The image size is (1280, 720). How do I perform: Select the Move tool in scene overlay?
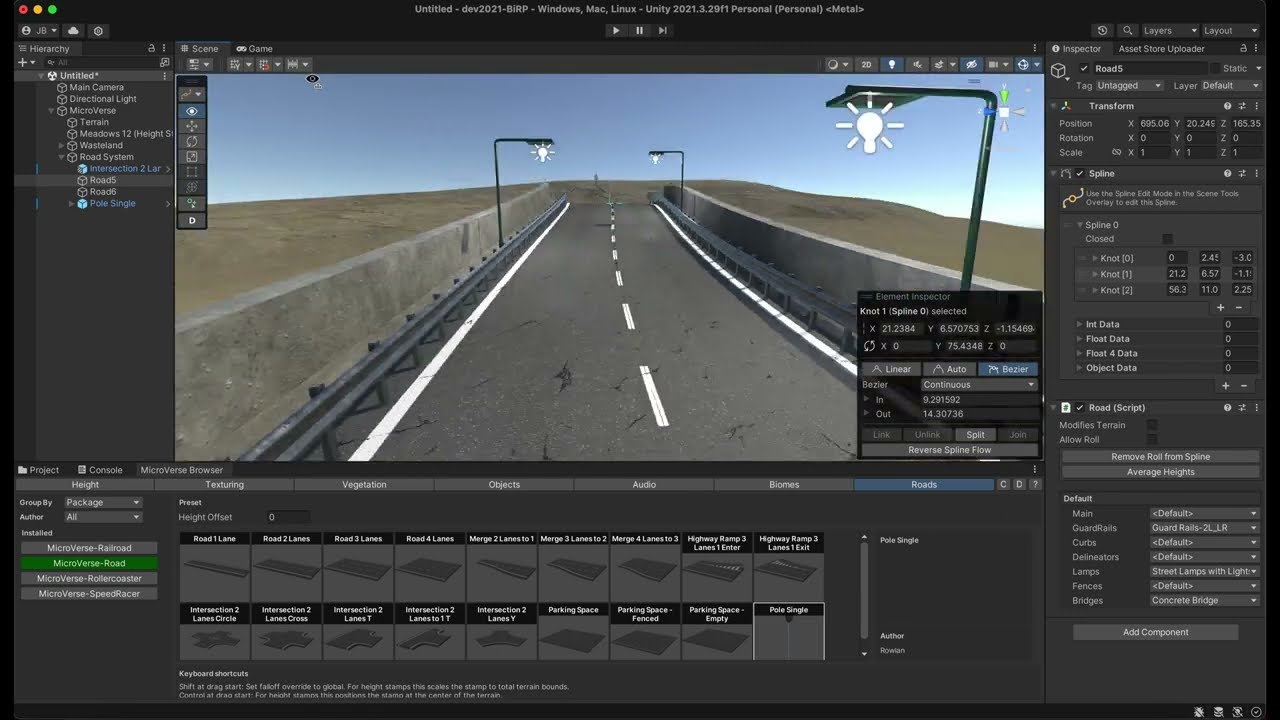(x=192, y=126)
